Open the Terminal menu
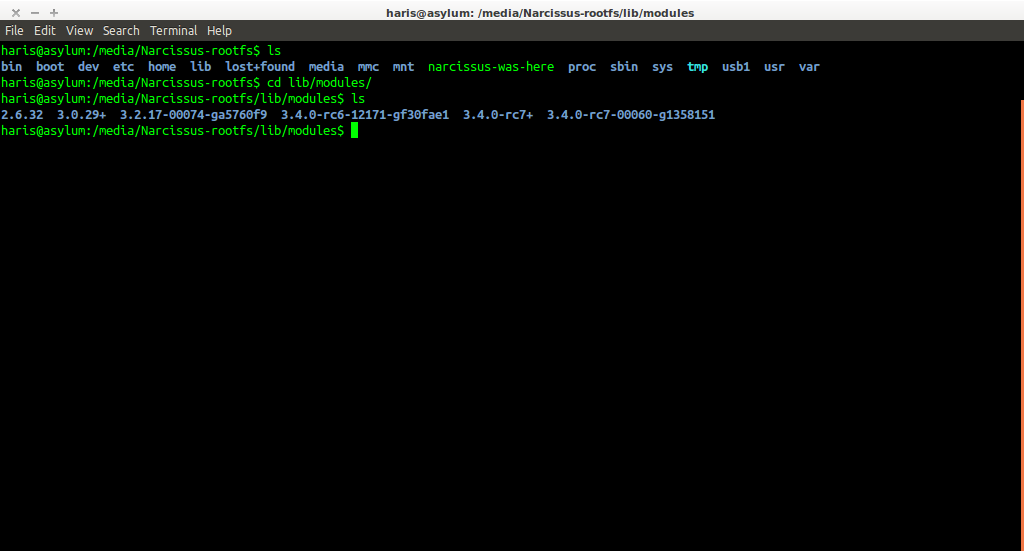 coord(174,31)
